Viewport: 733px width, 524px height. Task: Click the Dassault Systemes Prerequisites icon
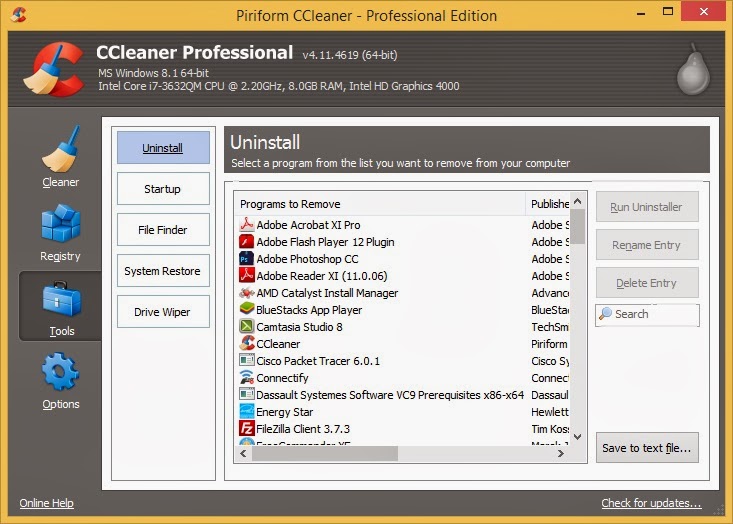pos(246,395)
